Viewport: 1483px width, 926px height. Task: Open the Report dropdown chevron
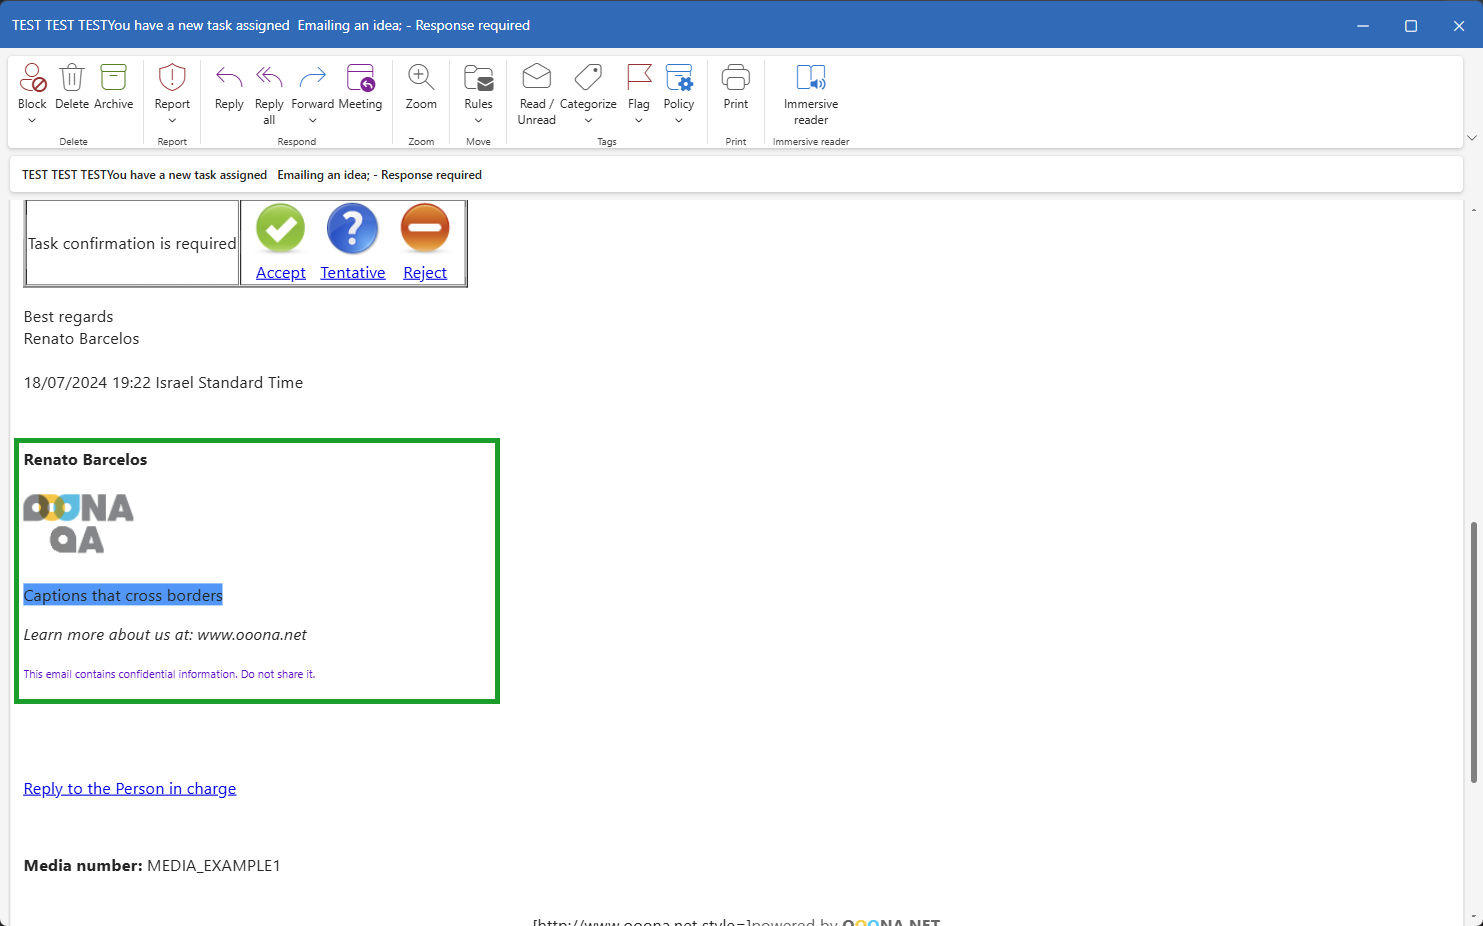(x=172, y=121)
